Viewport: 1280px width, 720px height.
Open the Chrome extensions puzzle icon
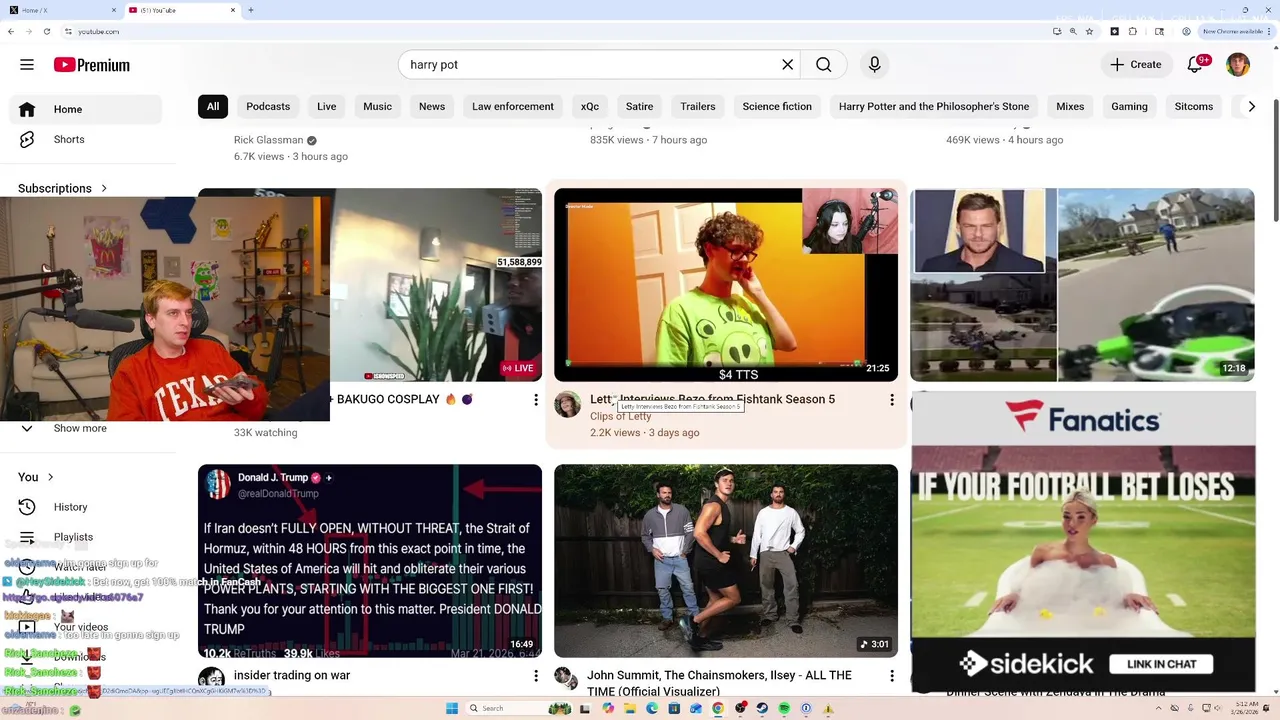(1133, 31)
